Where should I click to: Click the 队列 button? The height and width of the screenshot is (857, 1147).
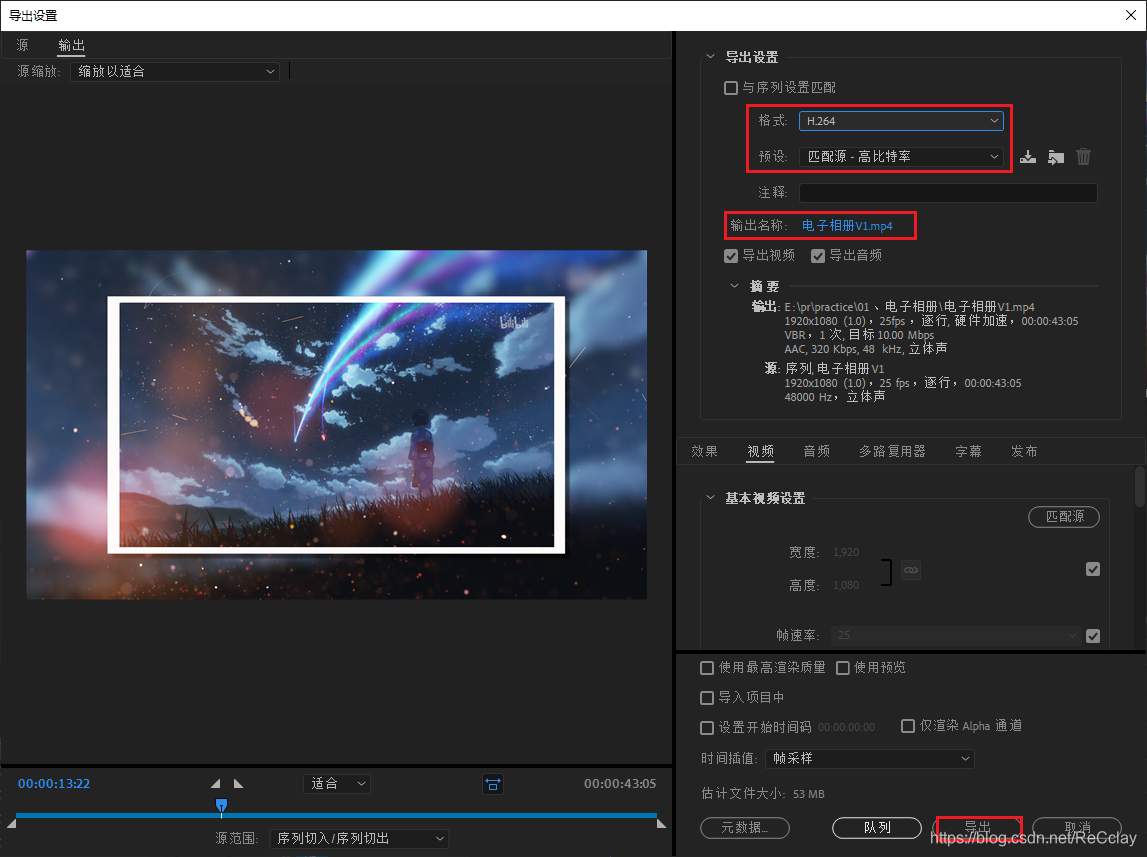877,828
